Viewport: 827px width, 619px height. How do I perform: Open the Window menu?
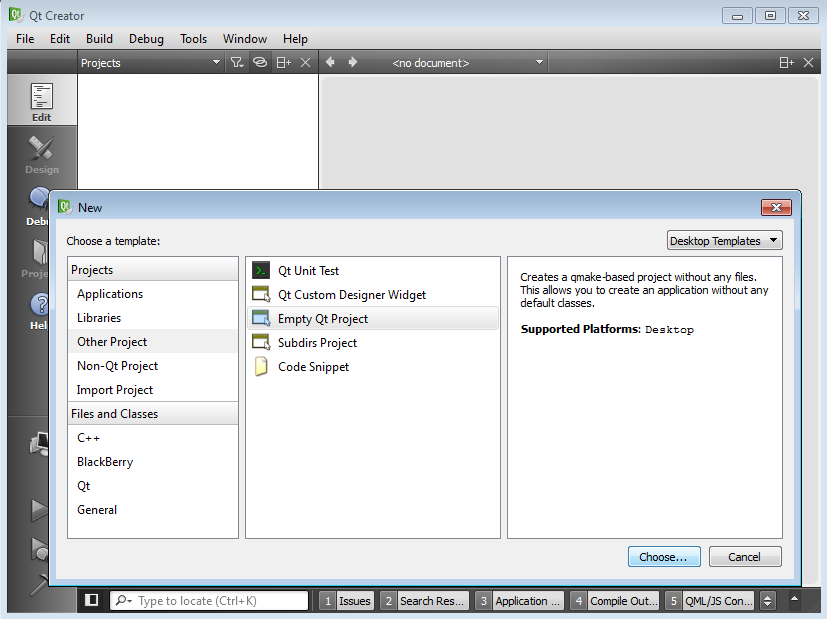coord(245,39)
